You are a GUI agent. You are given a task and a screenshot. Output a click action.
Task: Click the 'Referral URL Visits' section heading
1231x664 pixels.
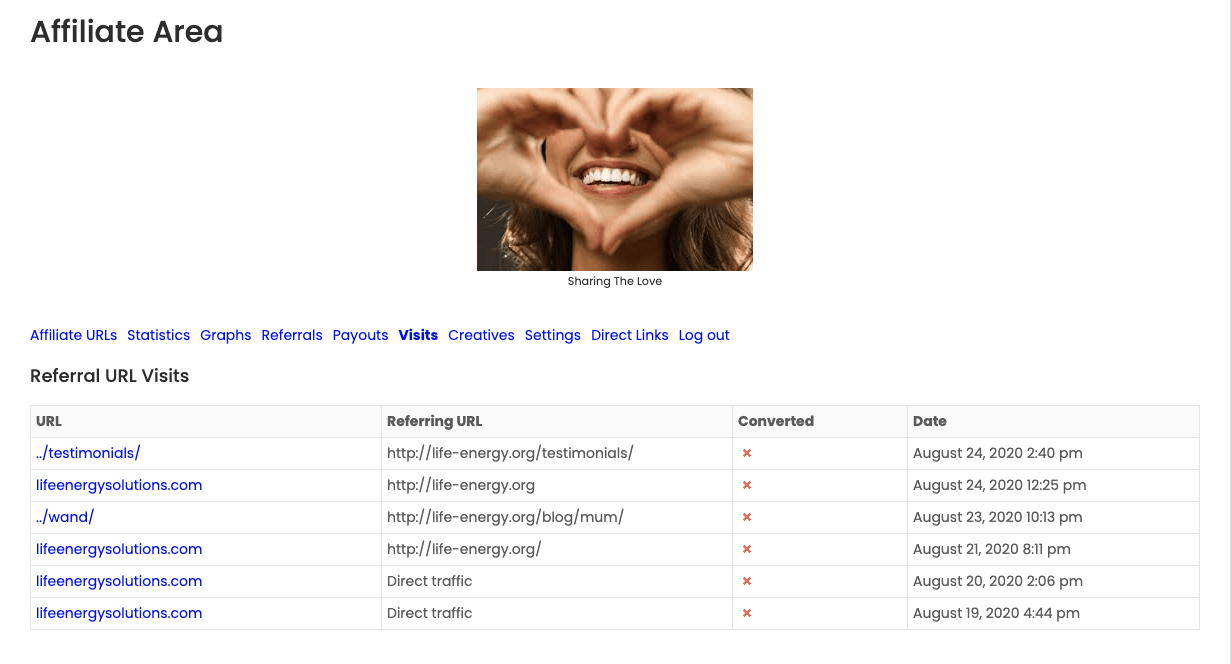click(110, 376)
